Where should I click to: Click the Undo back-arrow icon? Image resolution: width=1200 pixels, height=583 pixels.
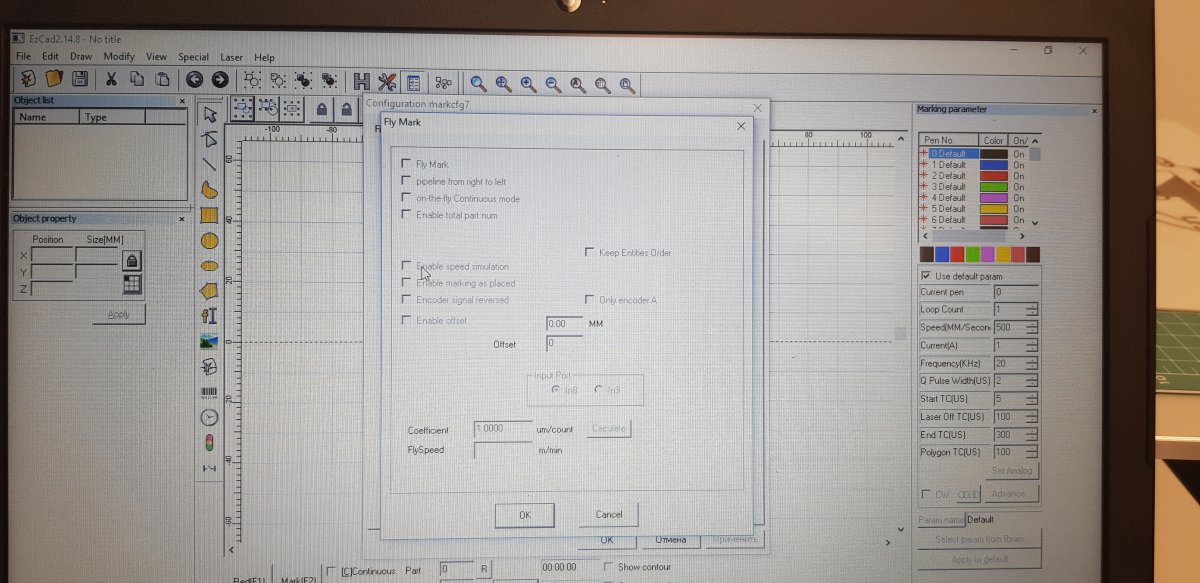[194, 79]
